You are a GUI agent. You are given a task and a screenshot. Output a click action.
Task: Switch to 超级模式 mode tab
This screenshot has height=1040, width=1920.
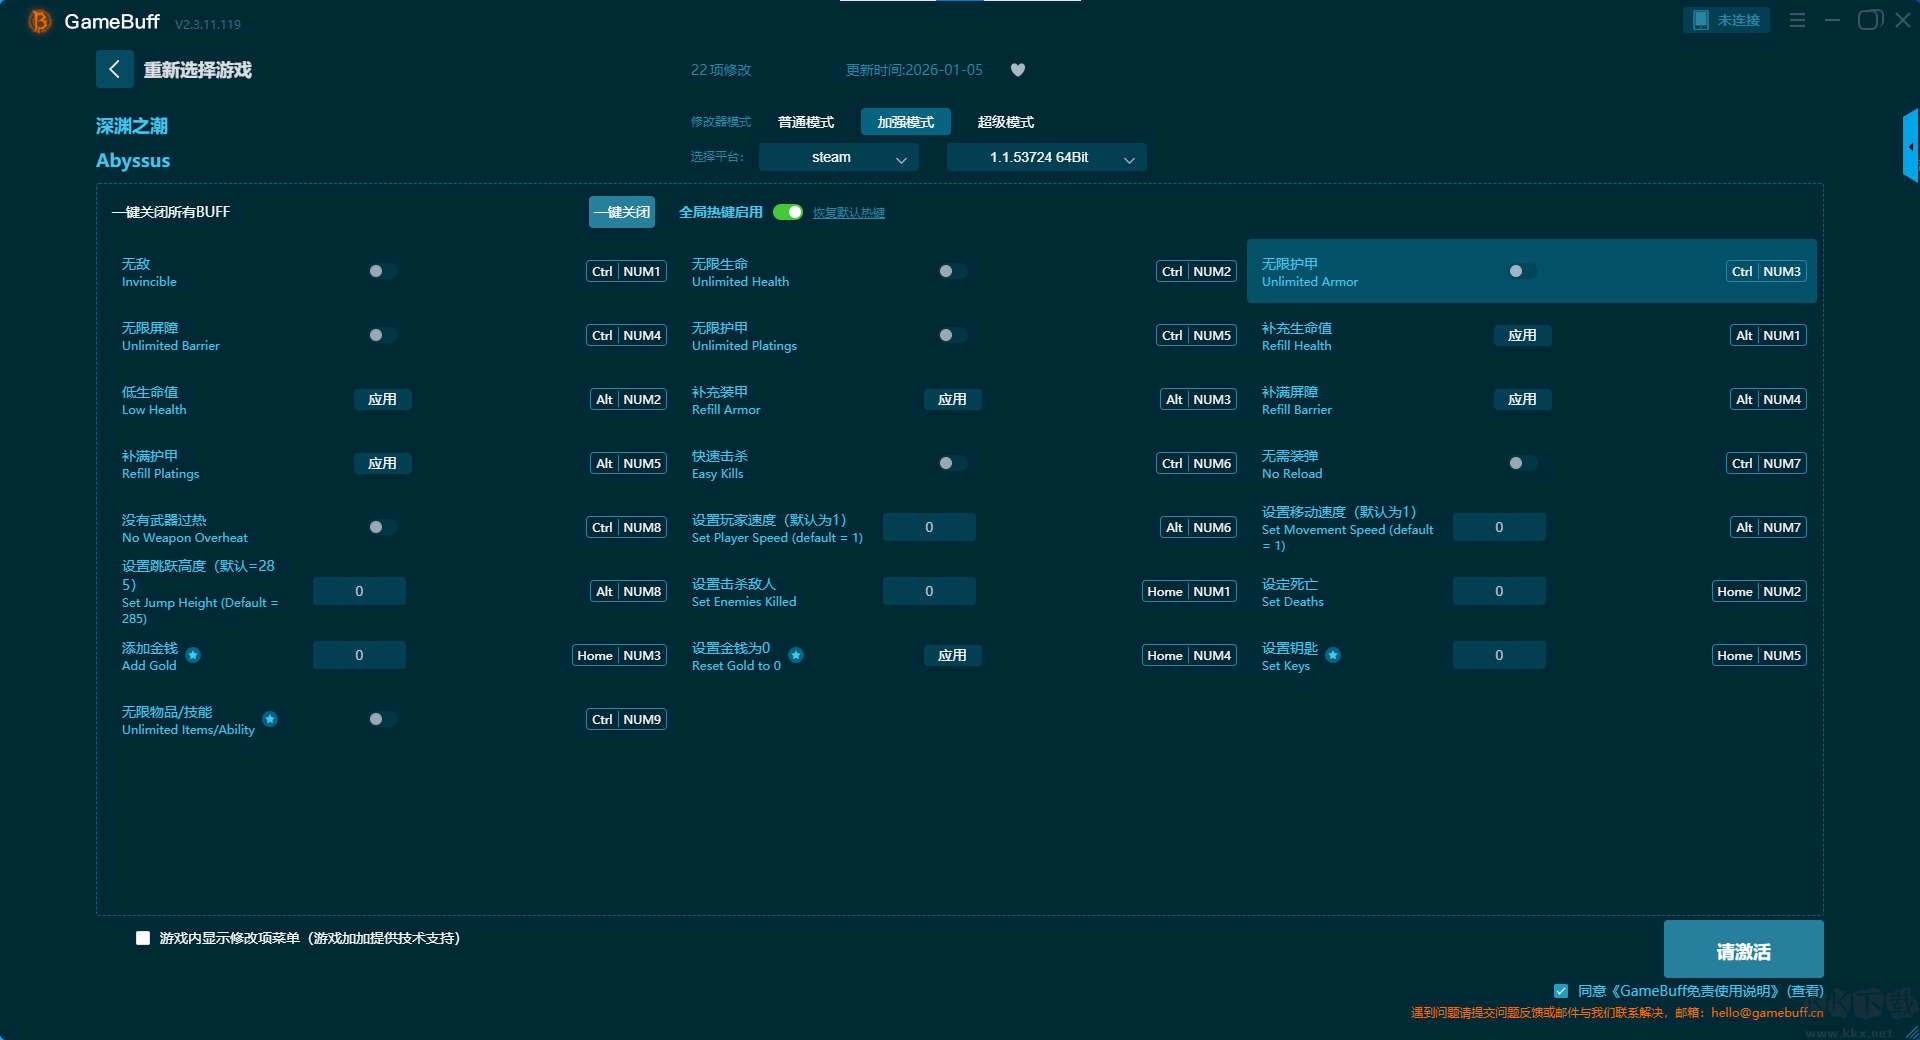(x=1005, y=122)
